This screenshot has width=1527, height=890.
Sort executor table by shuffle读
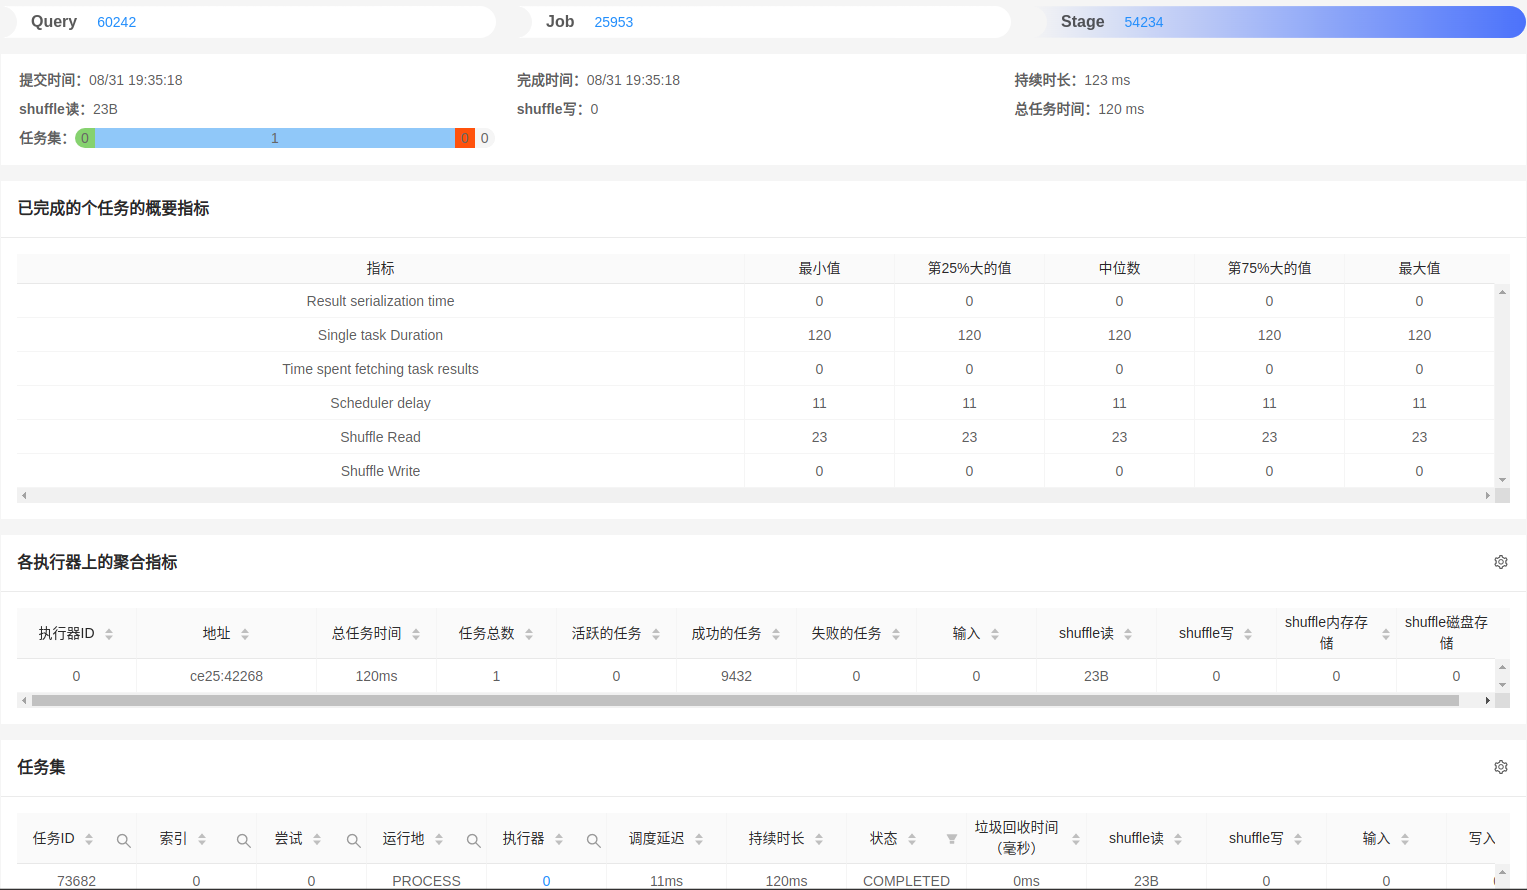pyautogui.click(x=1128, y=634)
